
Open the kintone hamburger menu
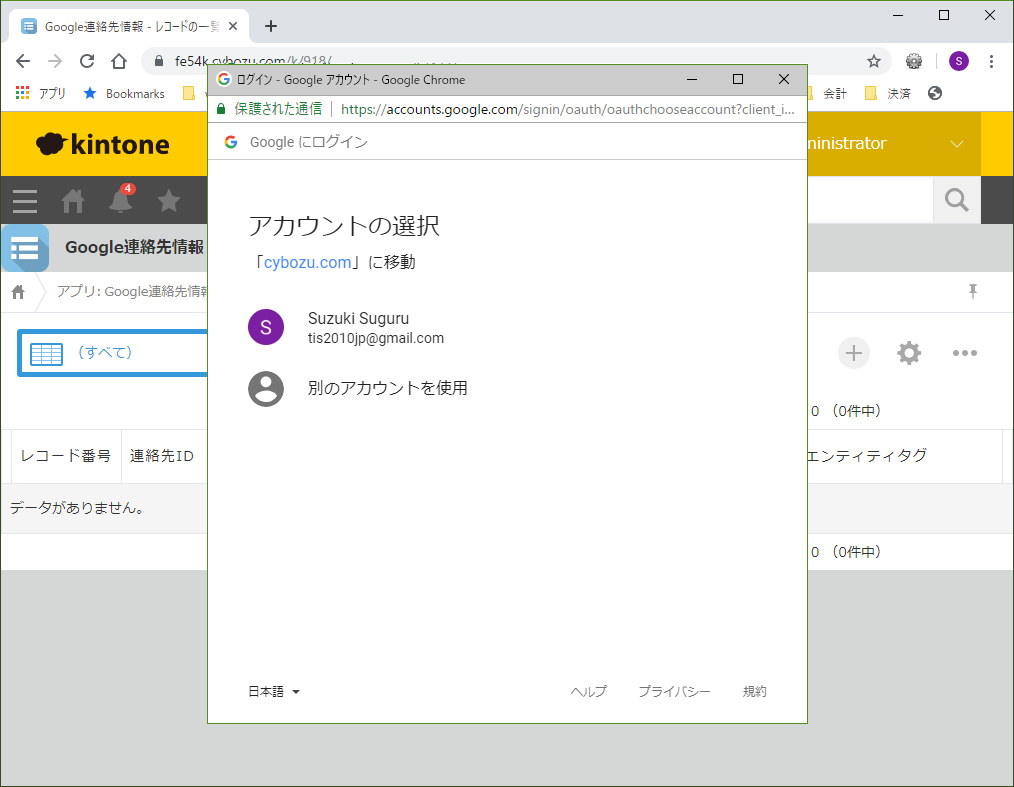point(25,201)
